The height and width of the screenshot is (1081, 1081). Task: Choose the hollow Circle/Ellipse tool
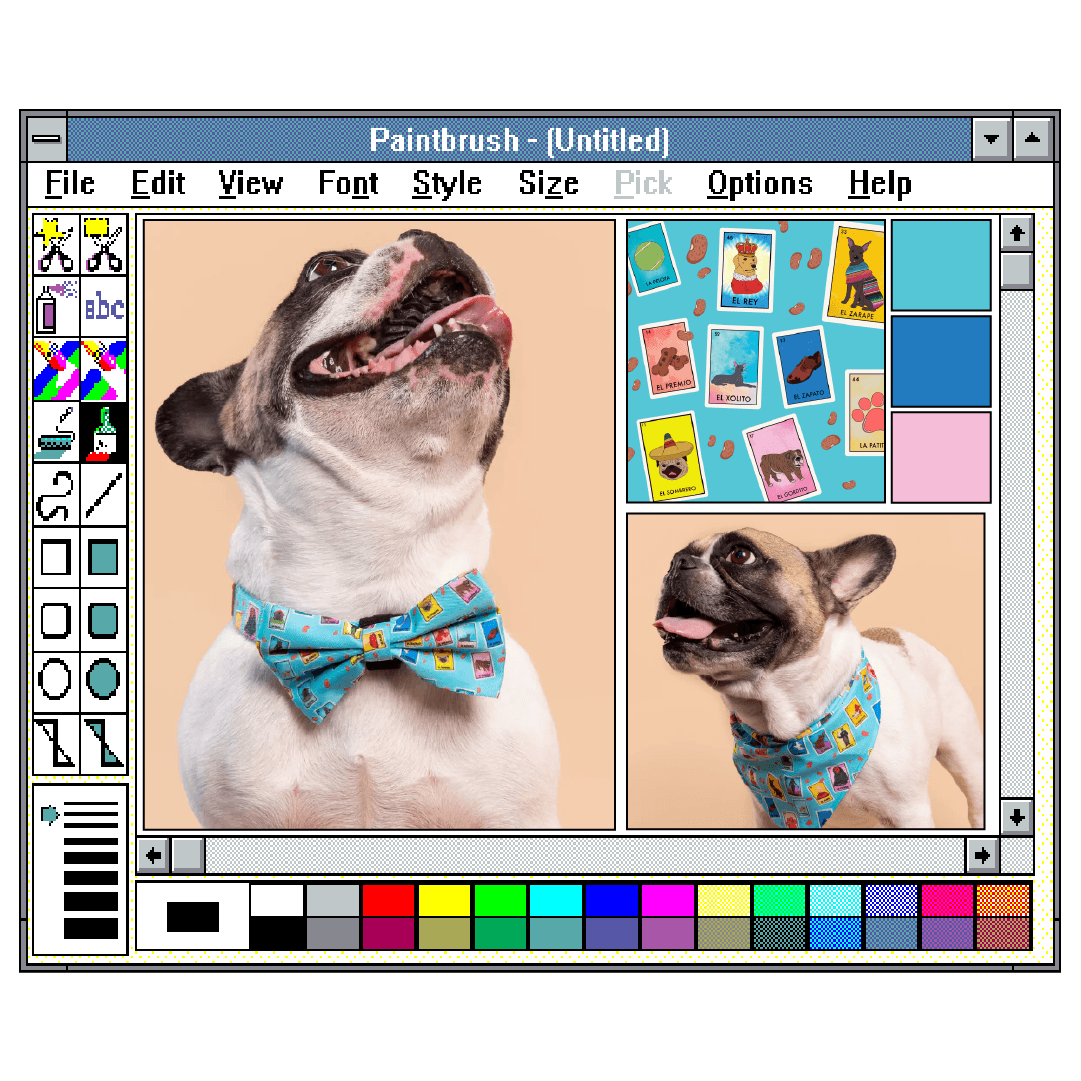(57, 682)
